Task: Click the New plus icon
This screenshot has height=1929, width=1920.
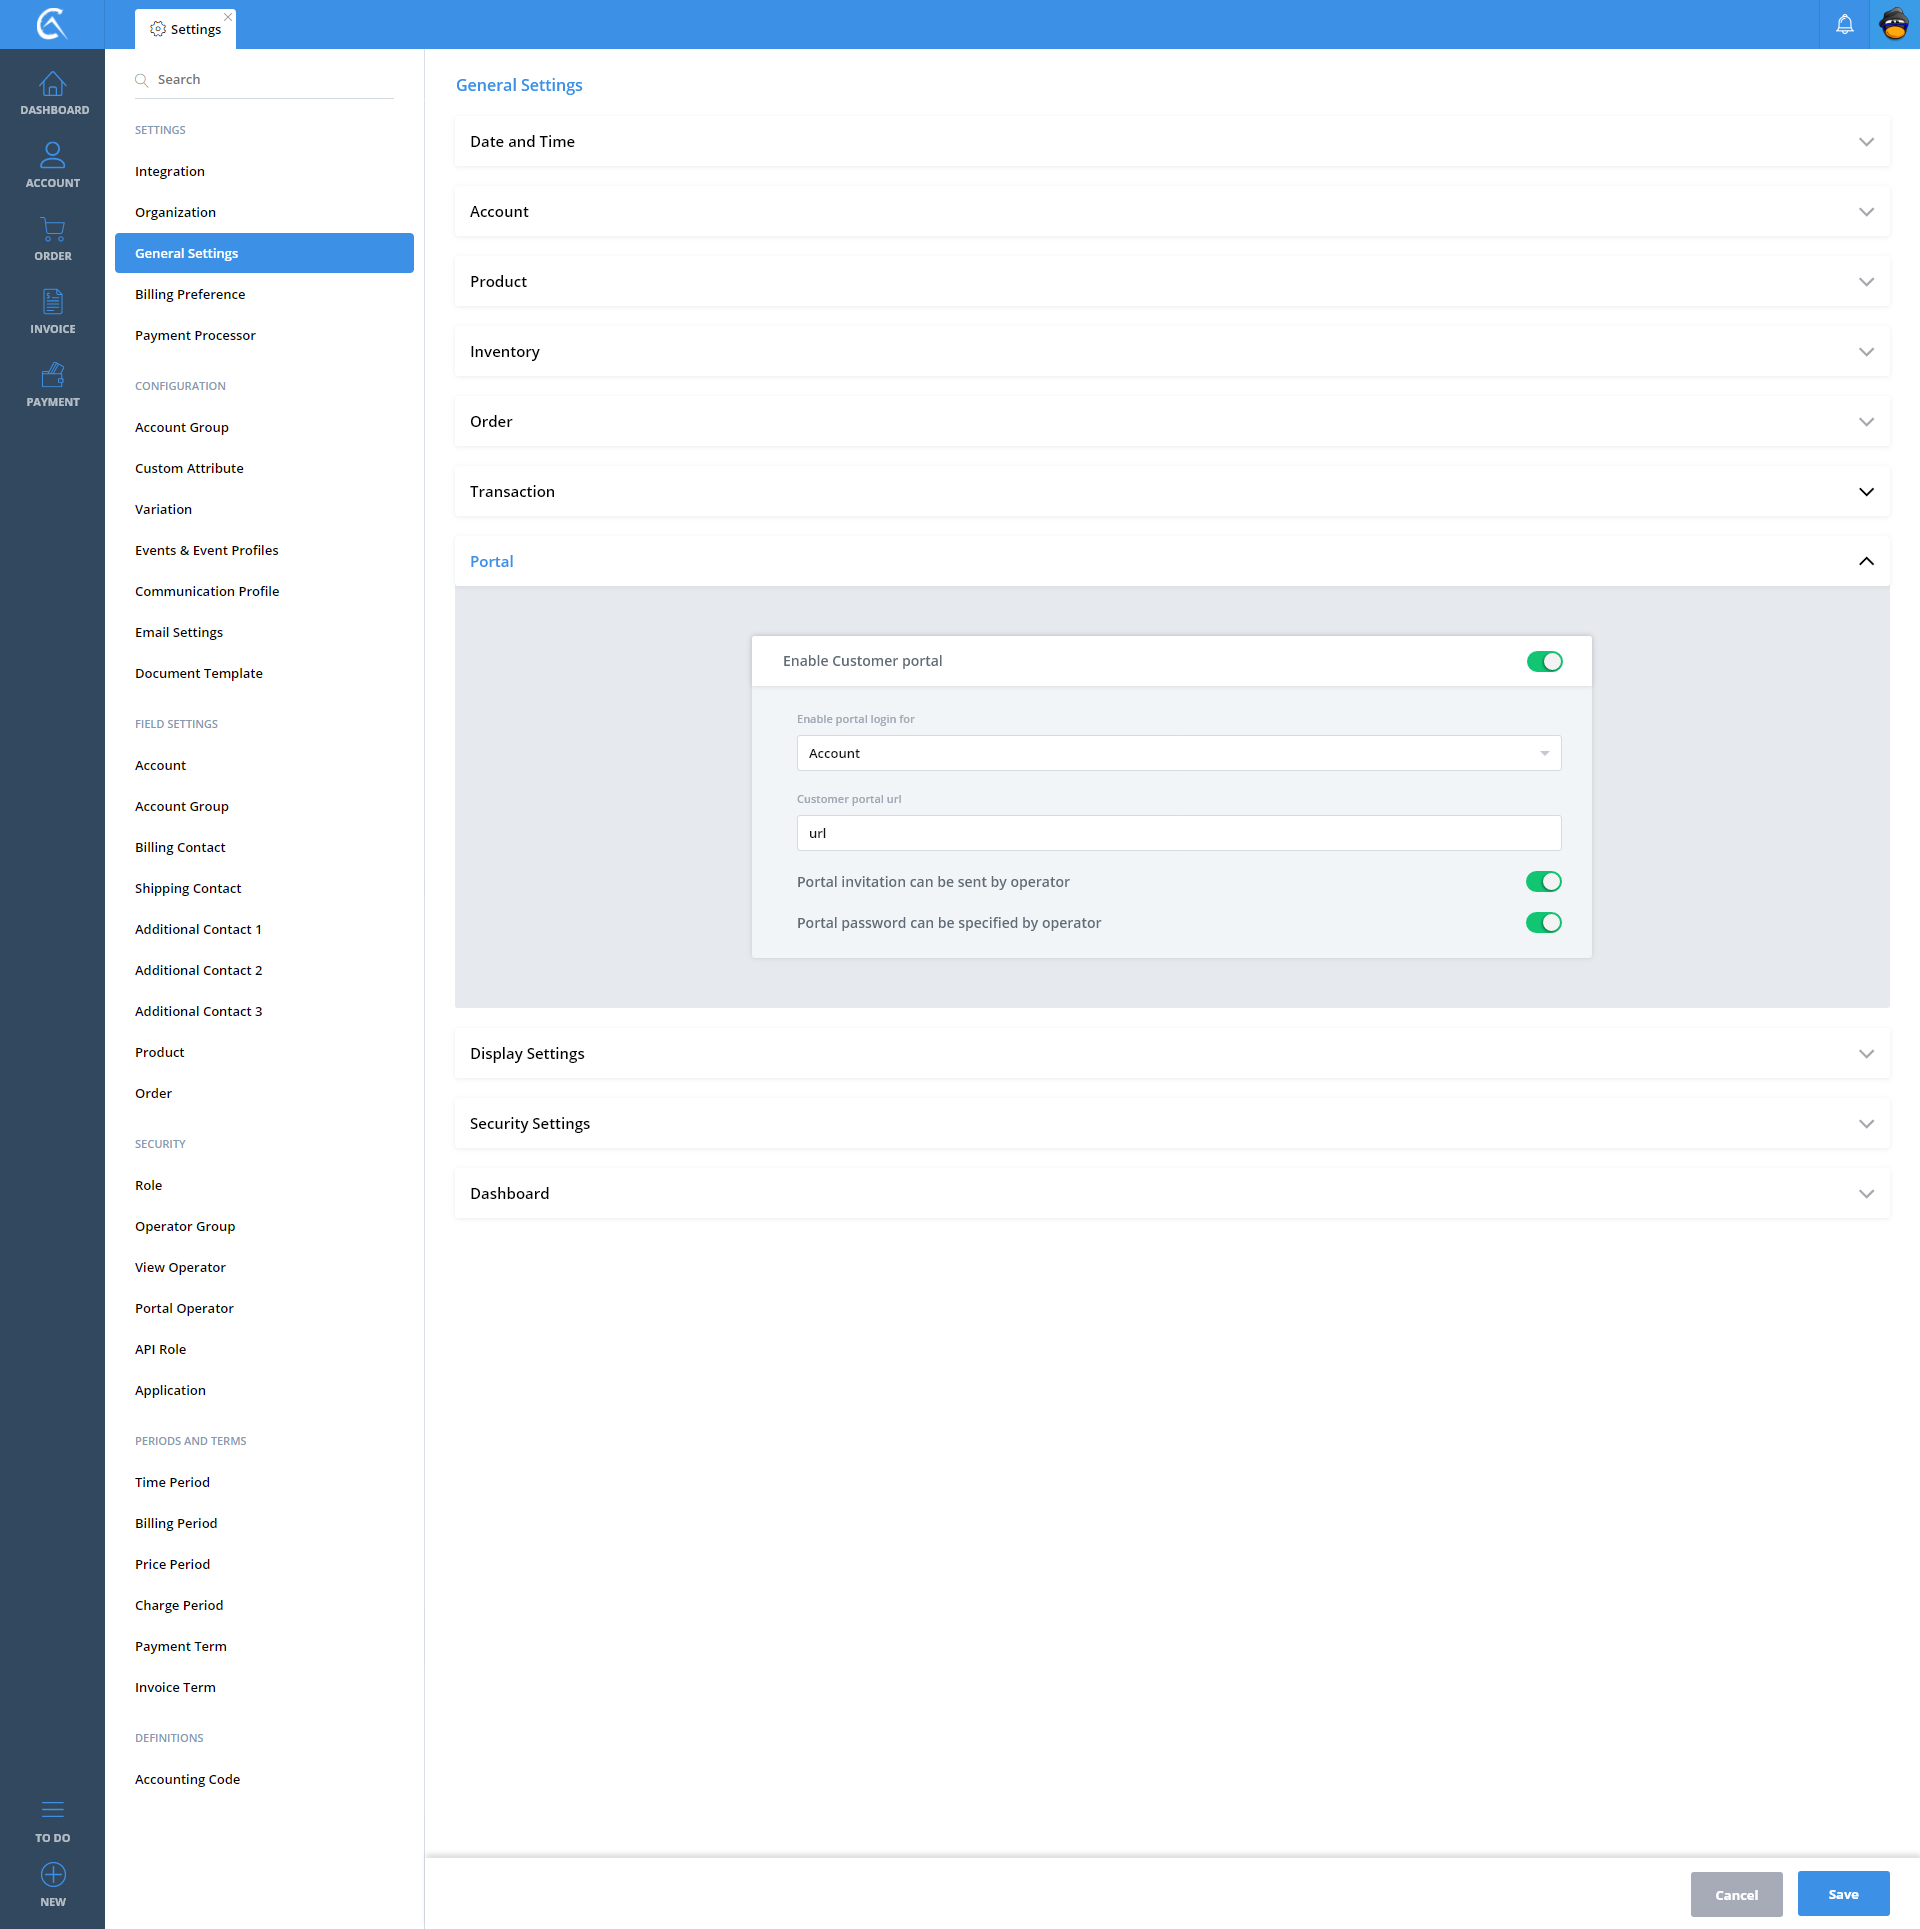Action: pos(52,1875)
